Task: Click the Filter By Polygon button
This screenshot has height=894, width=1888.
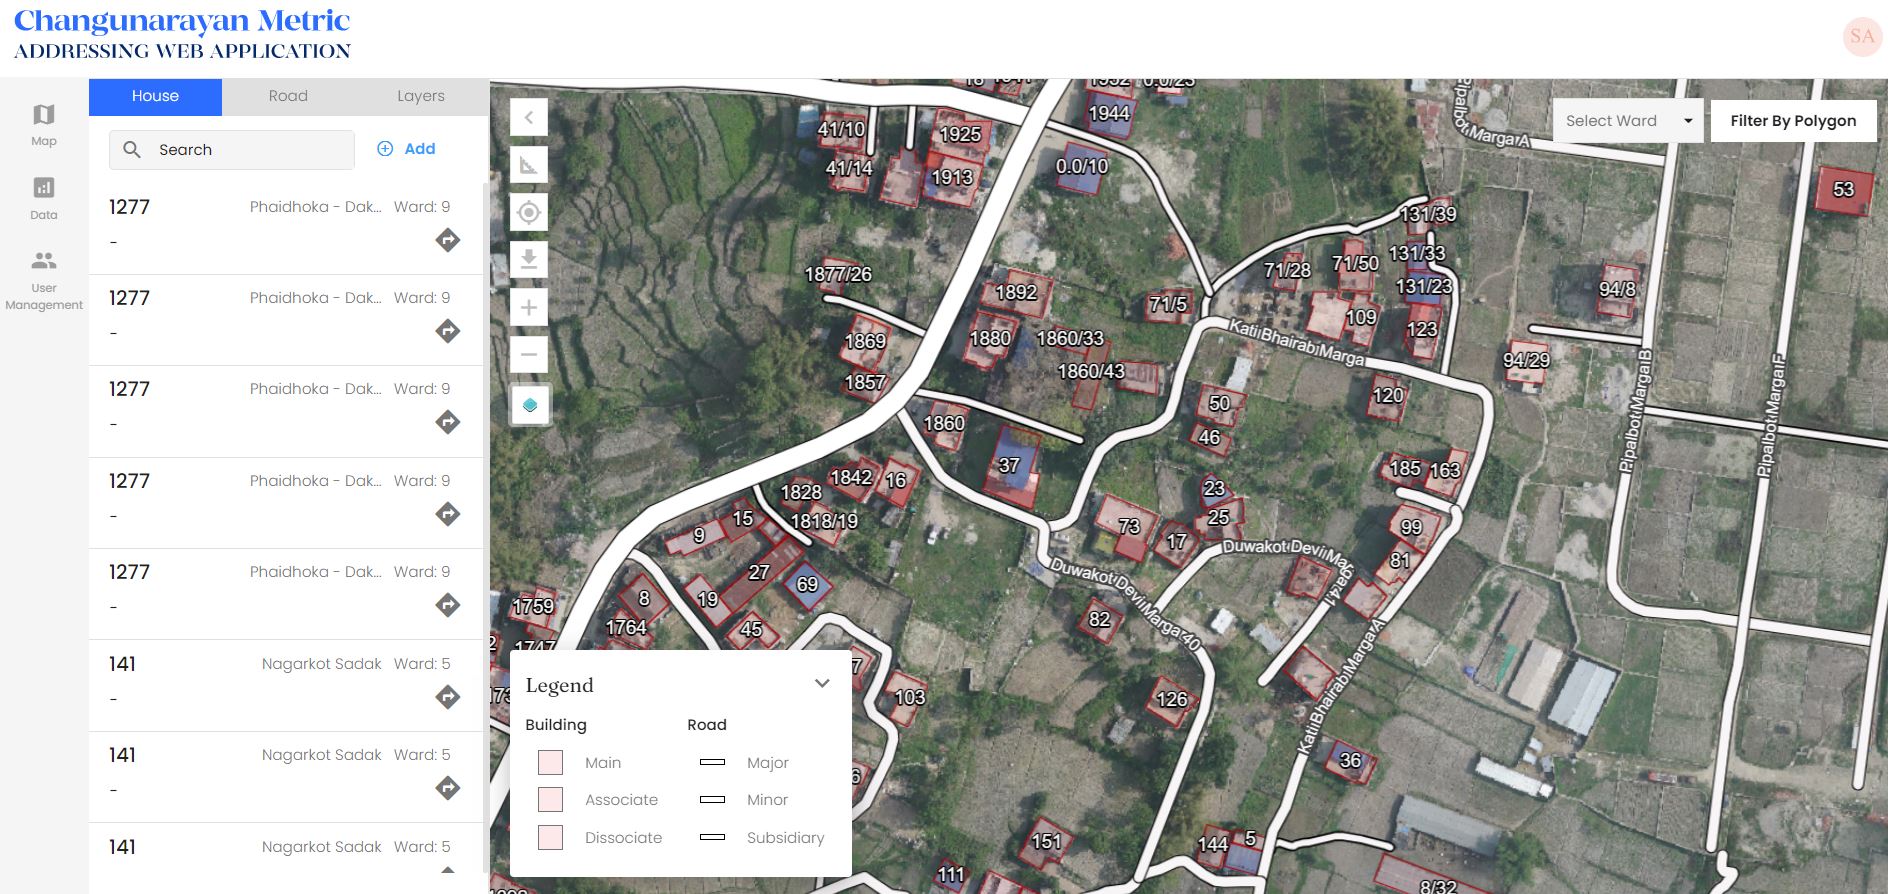Action: pyautogui.click(x=1793, y=121)
